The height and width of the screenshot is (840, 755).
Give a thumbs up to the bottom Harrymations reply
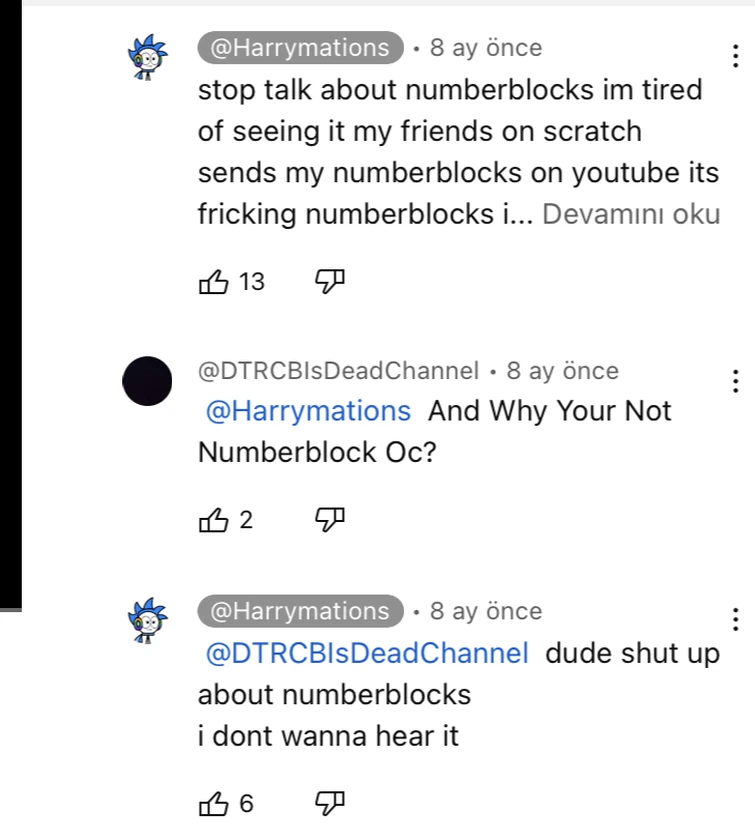click(214, 802)
